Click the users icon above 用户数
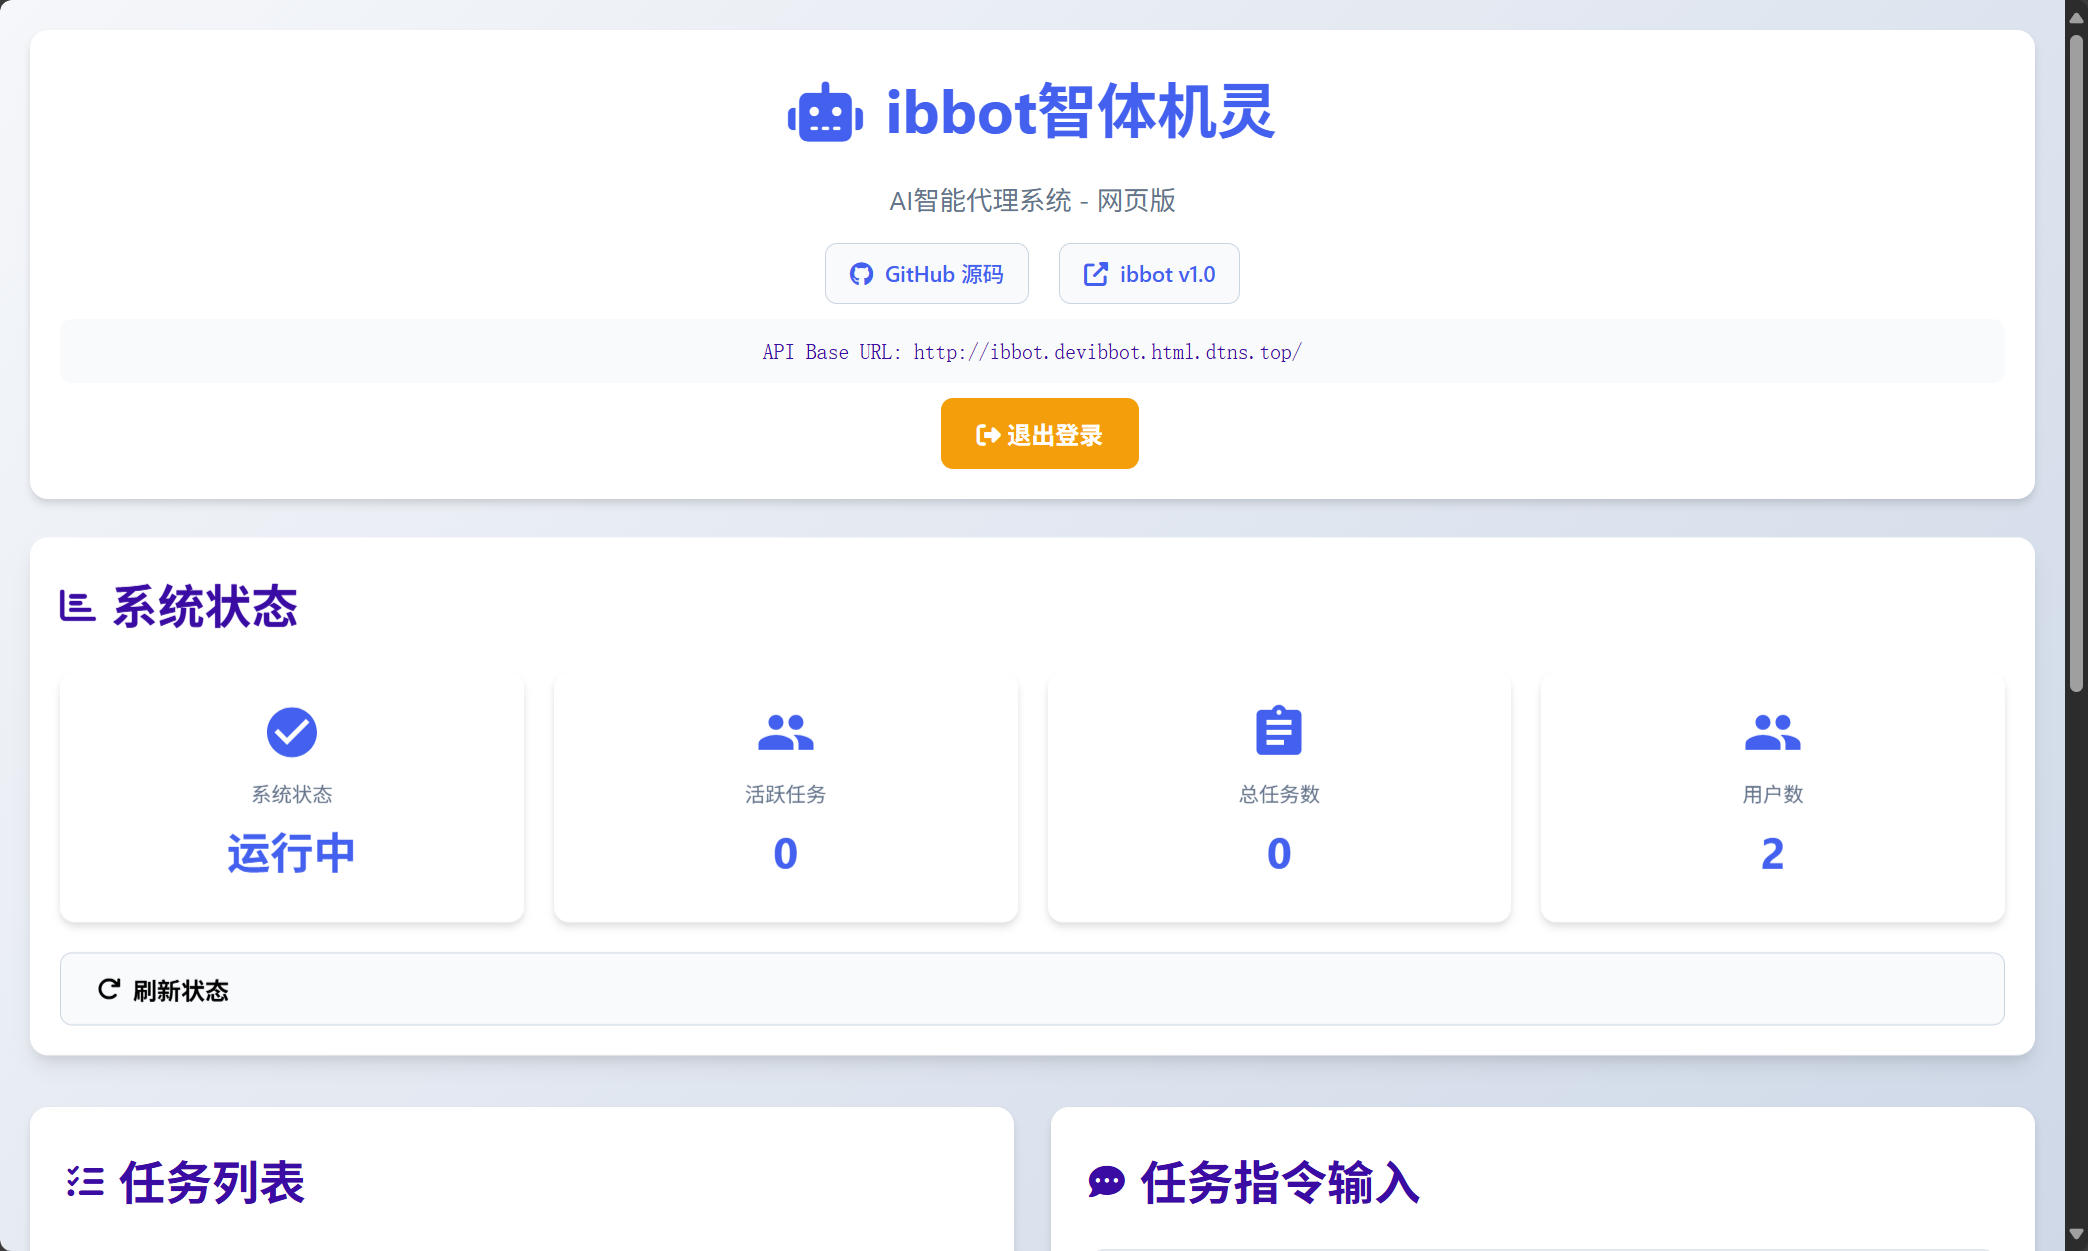This screenshot has width=2088, height=1251. point(1772,732)
